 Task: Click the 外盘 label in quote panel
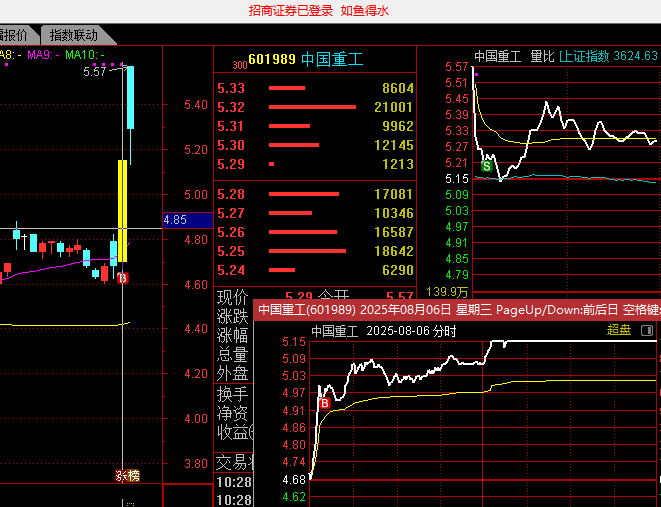tap(232, 373)
